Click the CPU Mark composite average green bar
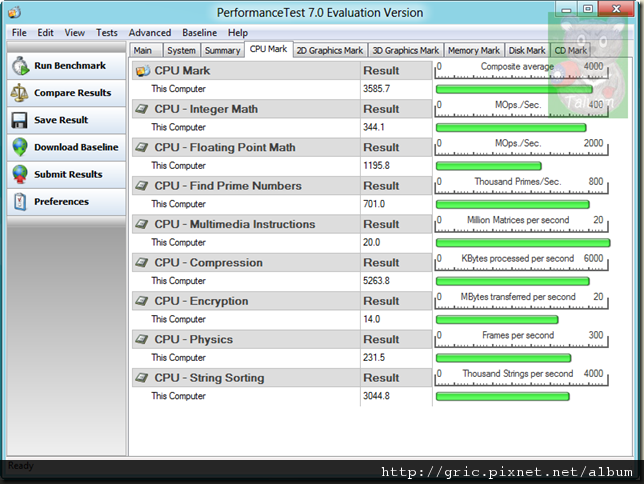644x484 pixels. 514,89
